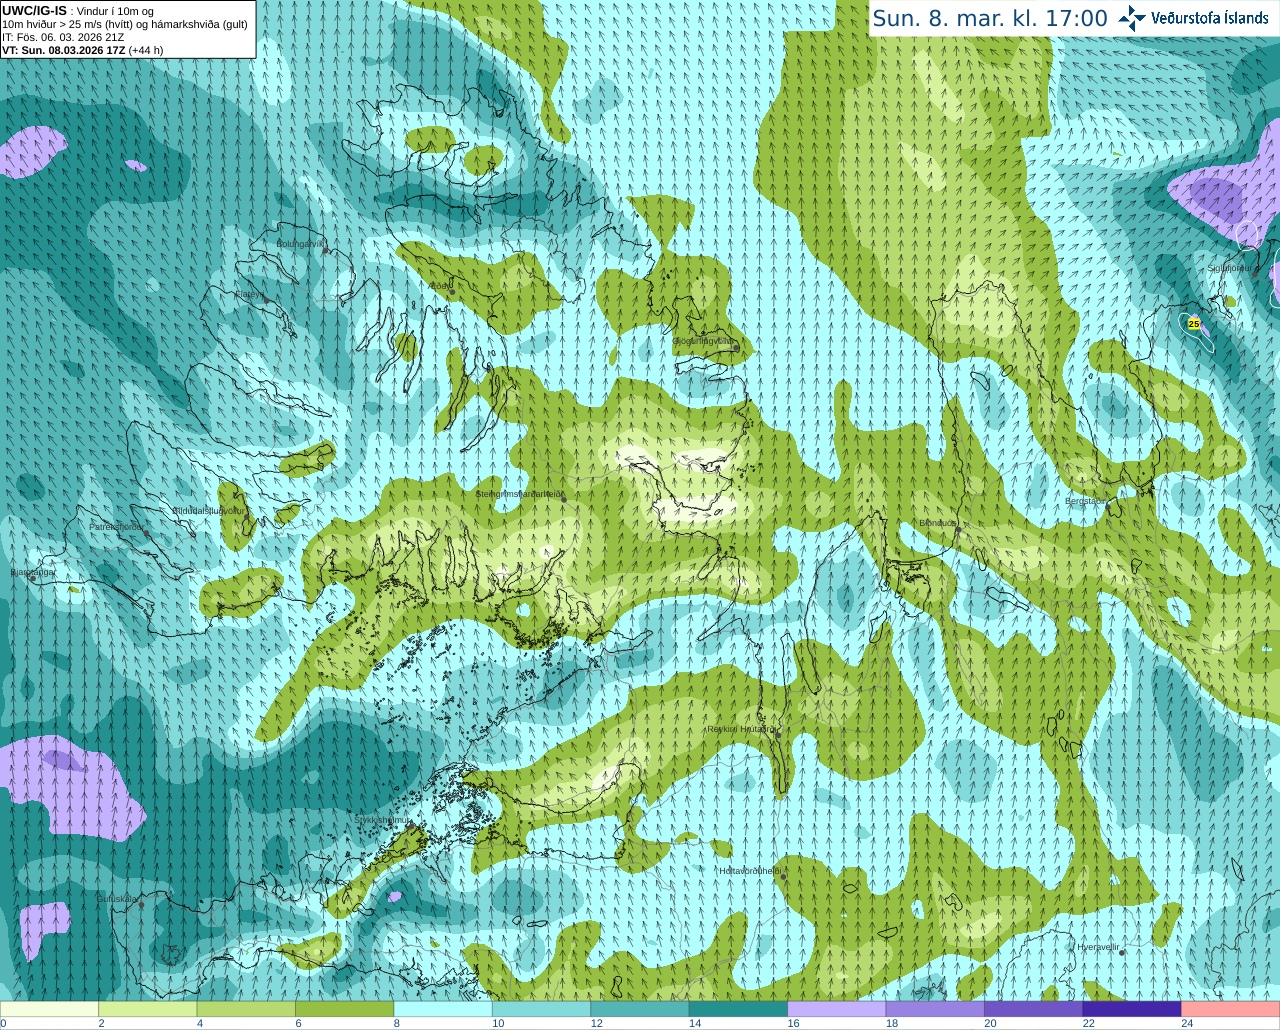Pick the 20–22 m/s legend swatch
This screenshot has height=1030, width=1280.
1034,1009
